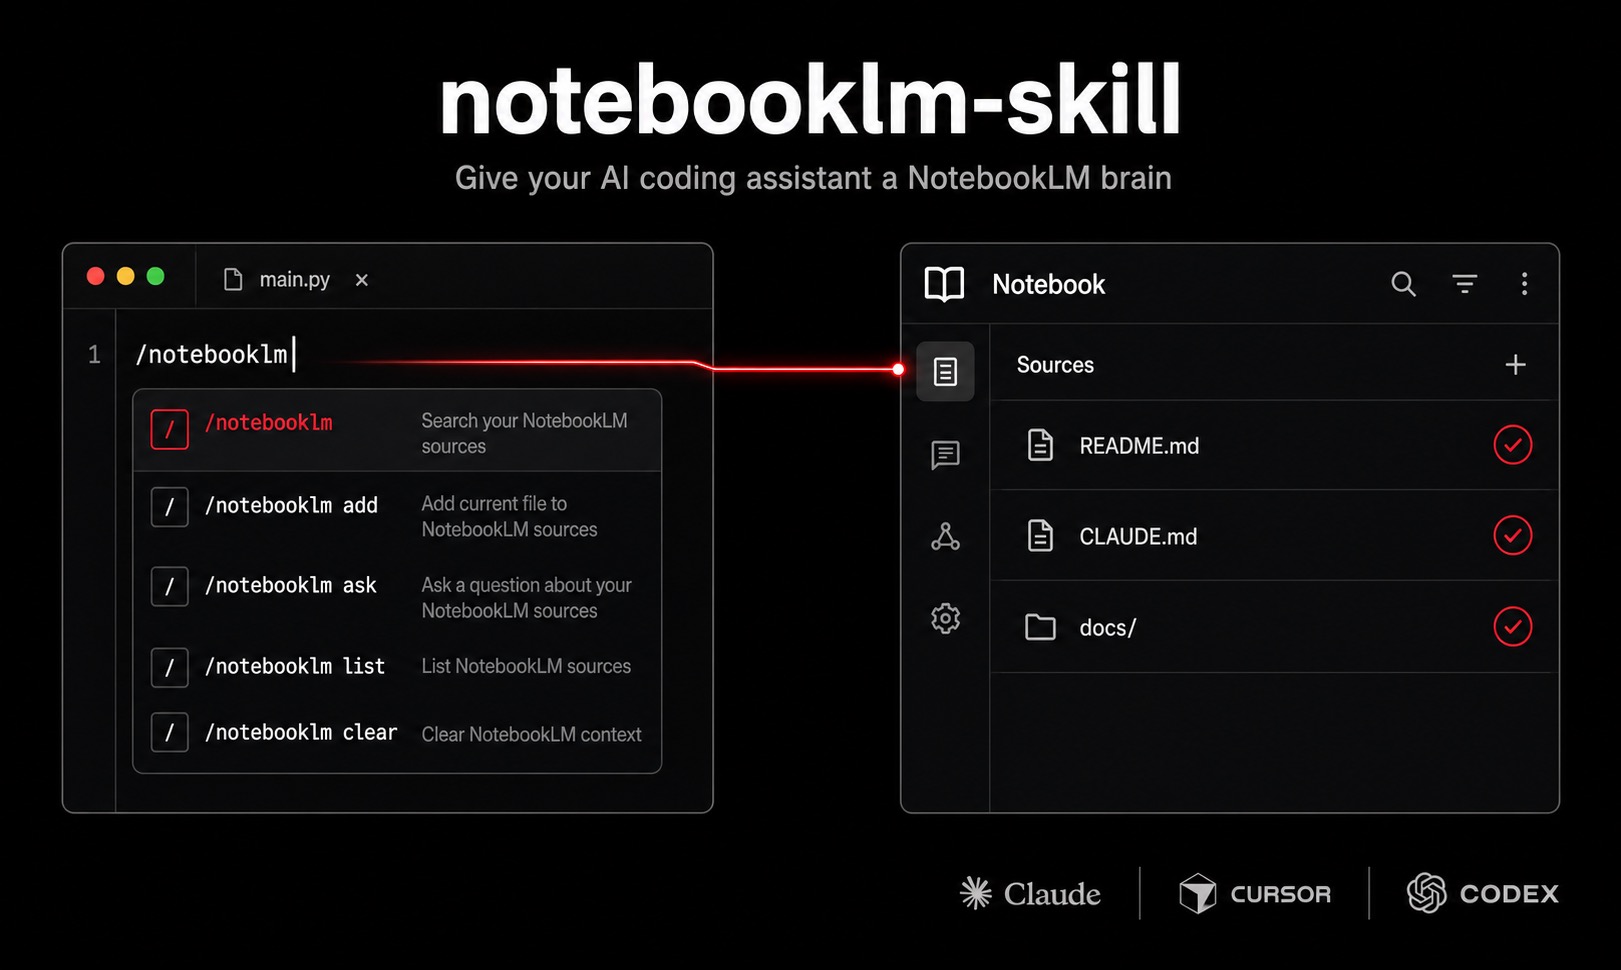Screen dimensions: 1621x970
Task: Toggle the checkmark next to README.md
Action: [x=1513, y=445]
